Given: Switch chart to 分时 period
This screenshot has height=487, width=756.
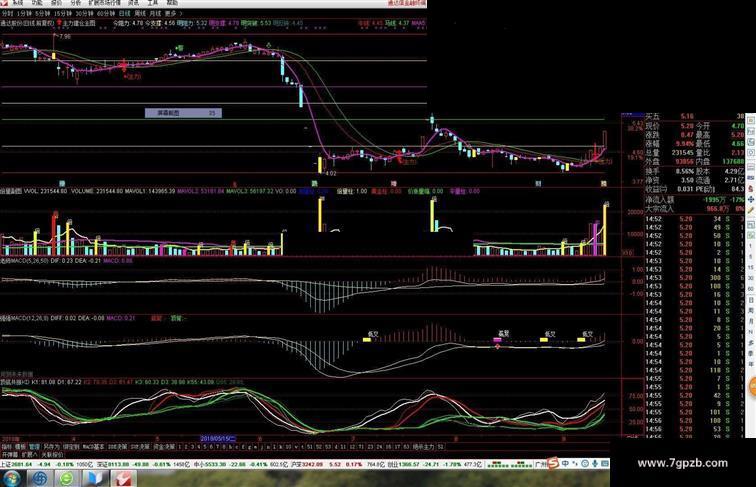Looking at the screenshot, I should point(7,14).
